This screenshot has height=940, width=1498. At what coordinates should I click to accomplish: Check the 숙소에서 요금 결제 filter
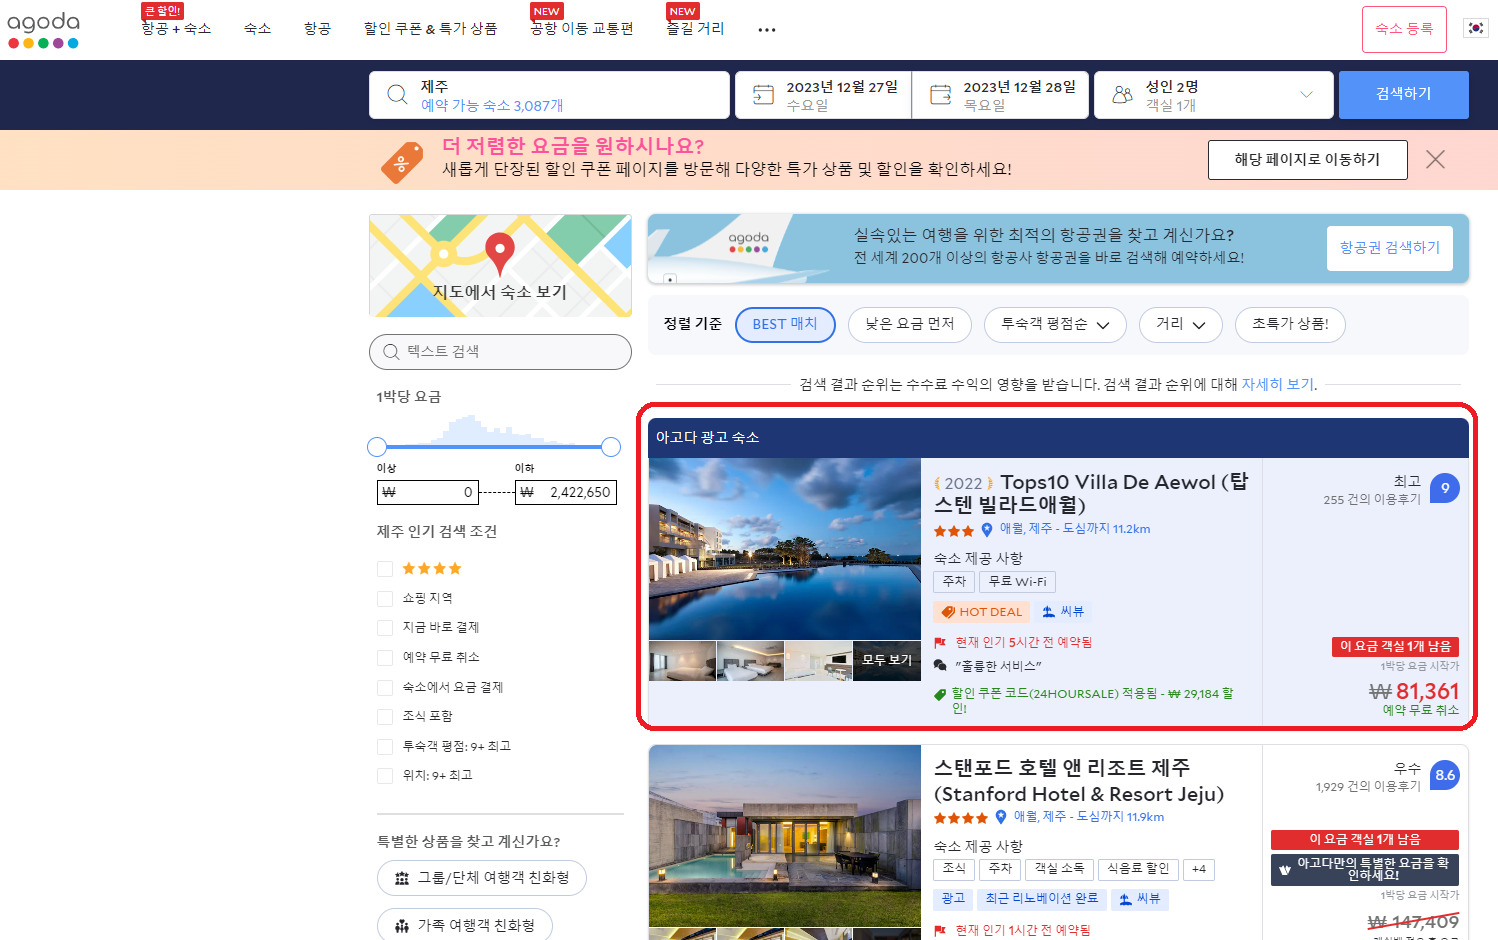coord(385,688)
